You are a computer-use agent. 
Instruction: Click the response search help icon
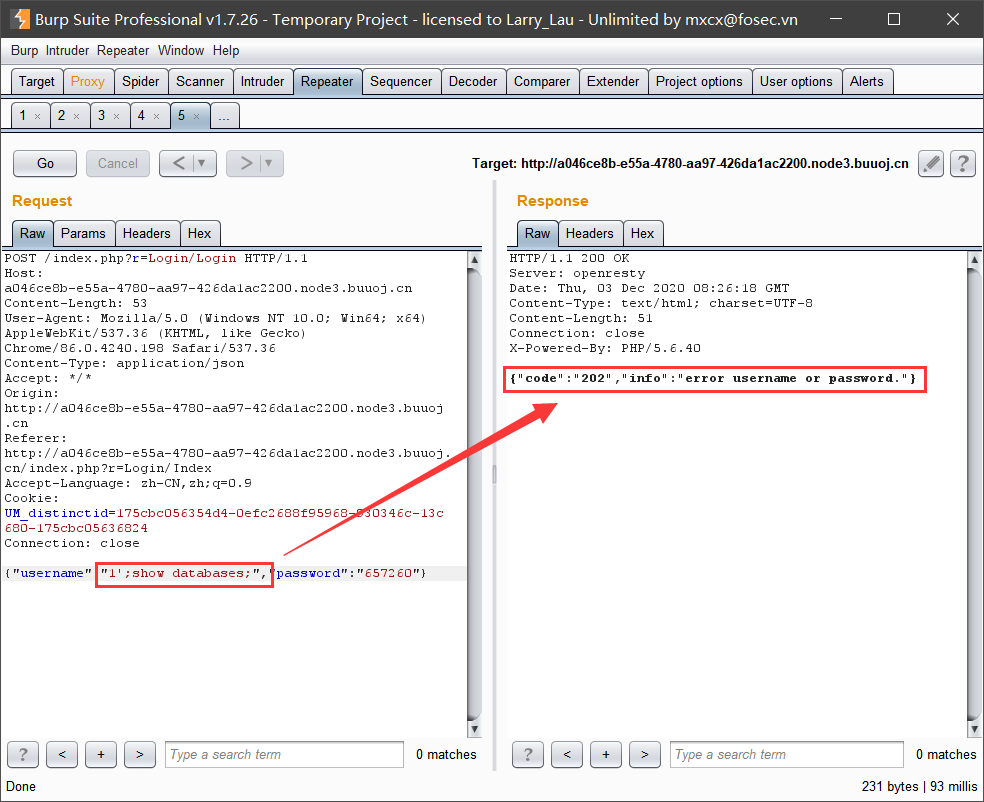pos(528,754)
